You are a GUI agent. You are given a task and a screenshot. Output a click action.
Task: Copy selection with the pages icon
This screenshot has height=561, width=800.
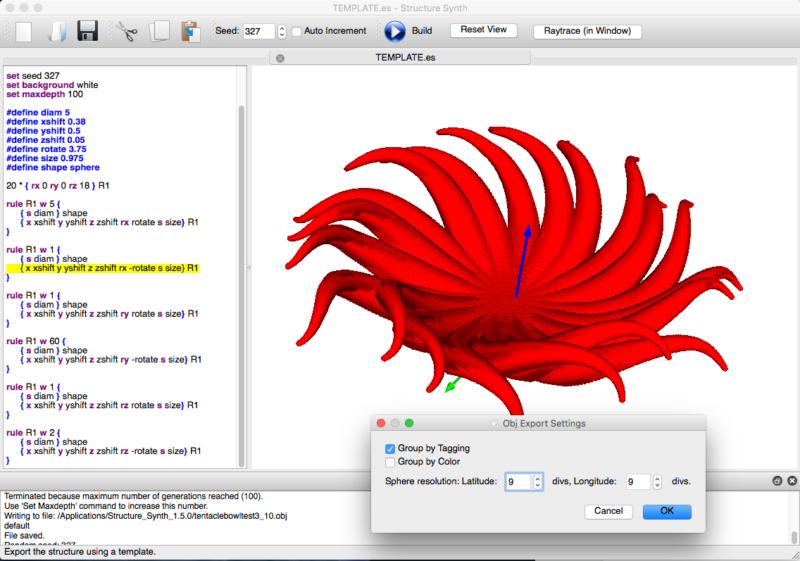tap(159, 31)
